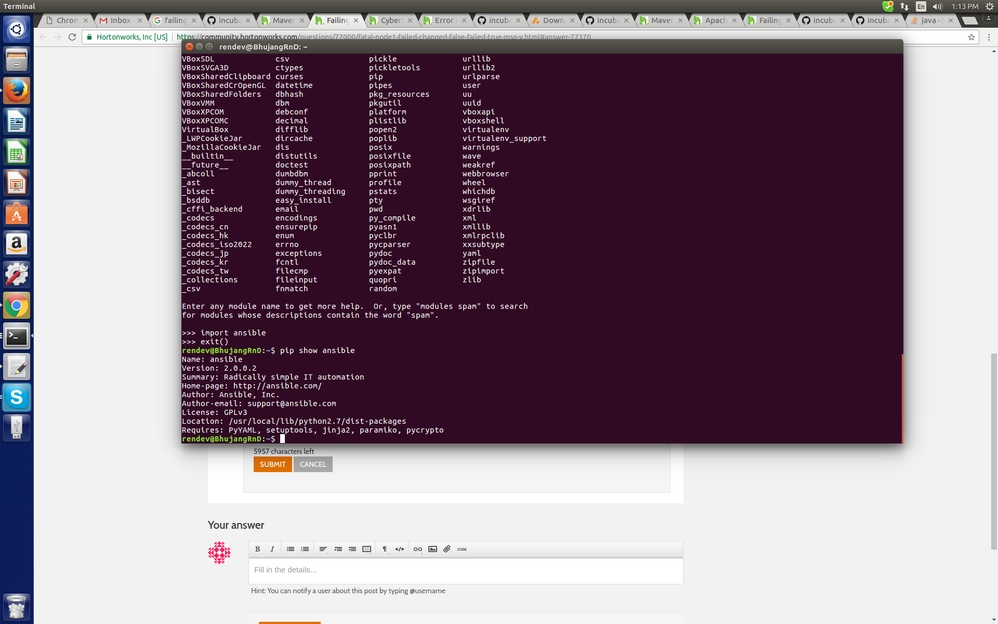
Task: Insert a table in answer editor
Action: pyautogui.click(x=367, y=549)
